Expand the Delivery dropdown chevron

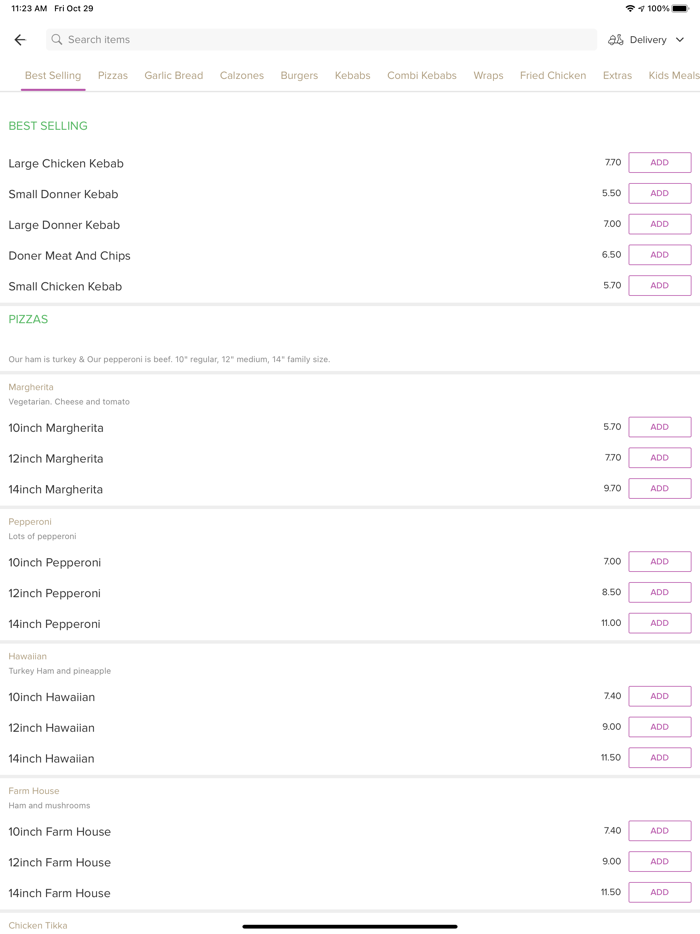coord(680,40)
